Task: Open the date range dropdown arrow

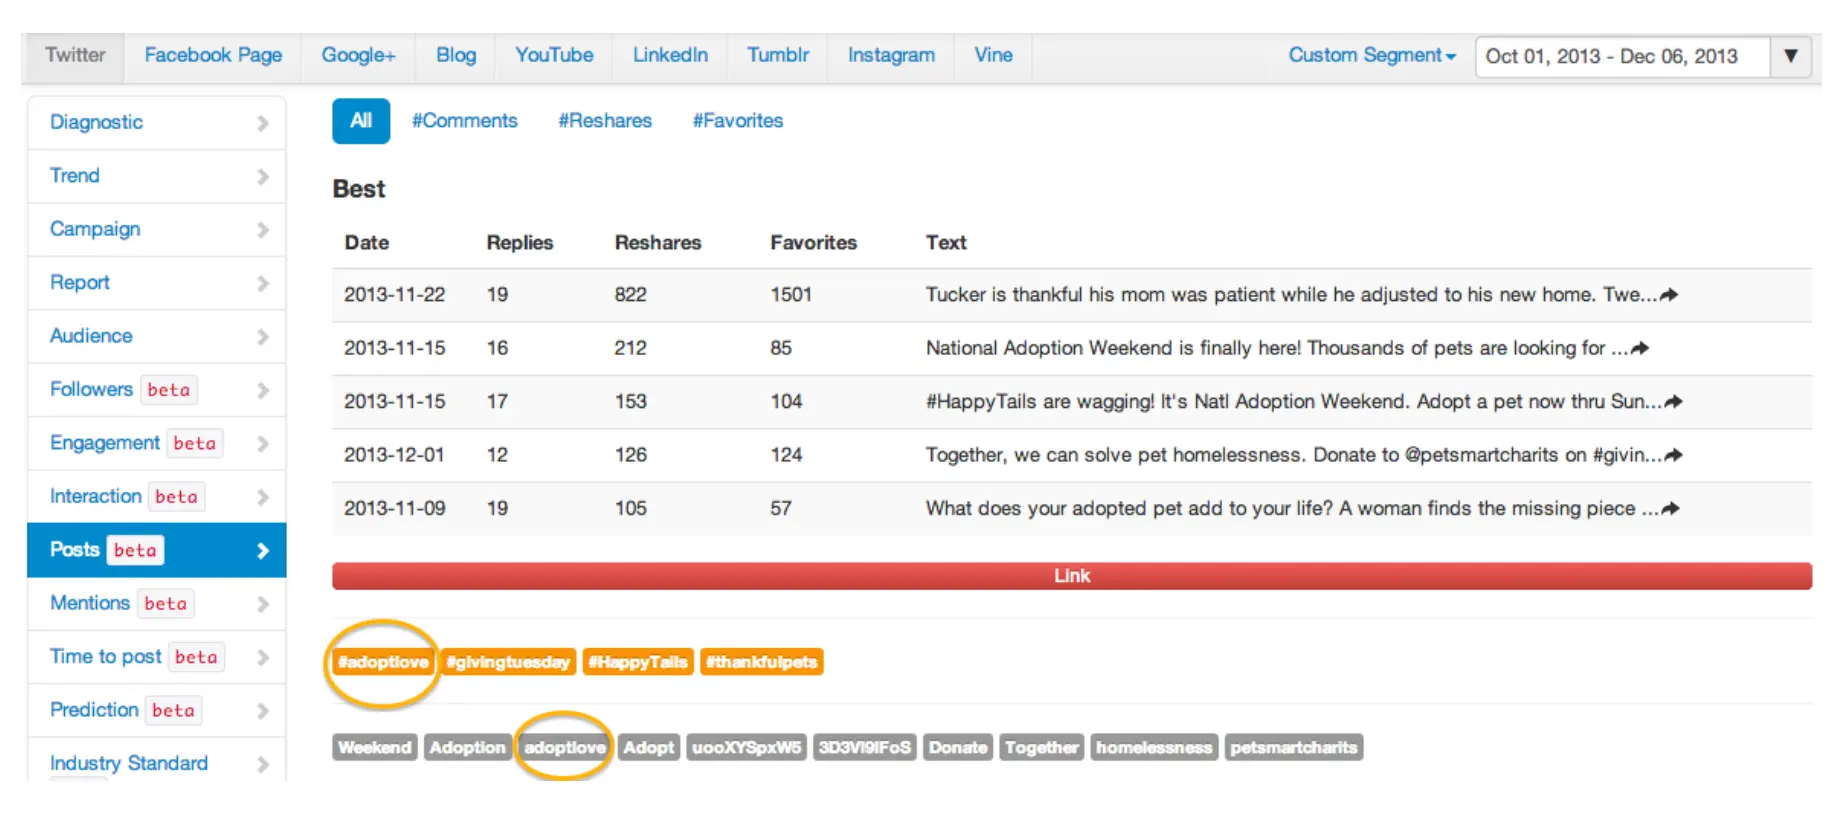Action: pos(1791,56)
